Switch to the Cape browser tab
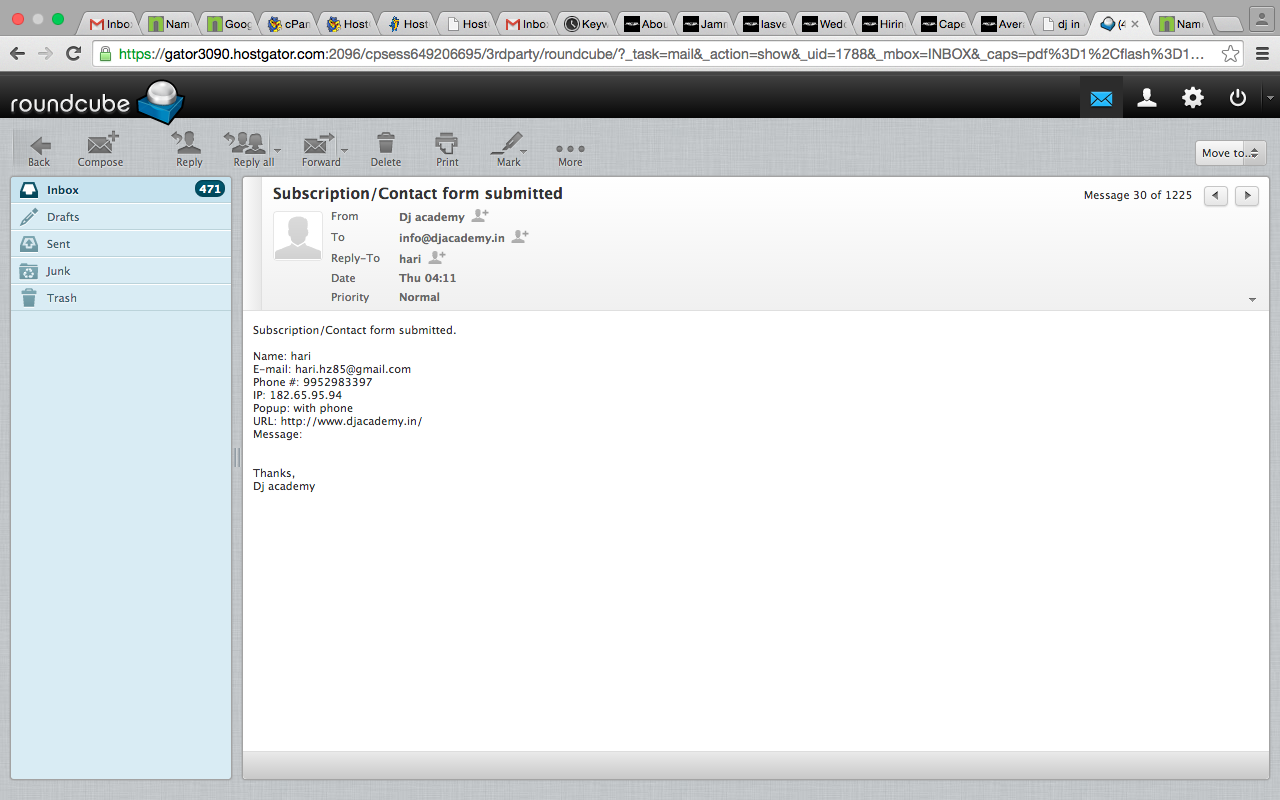Image resolution: width=1280 pixels, height=800 pixels. coord(942,24)
